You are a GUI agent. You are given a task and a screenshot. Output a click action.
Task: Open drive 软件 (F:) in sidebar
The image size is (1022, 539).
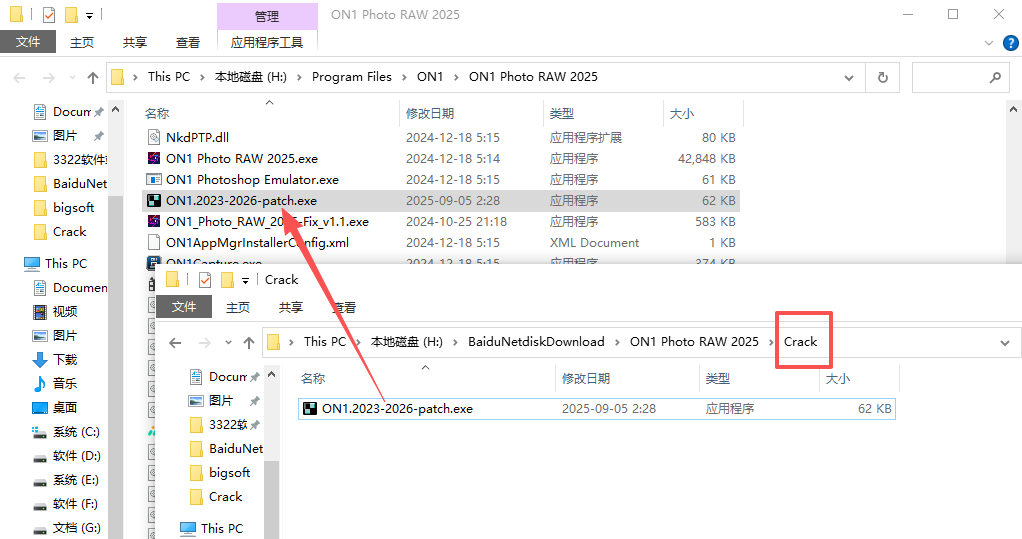(66, 504)
